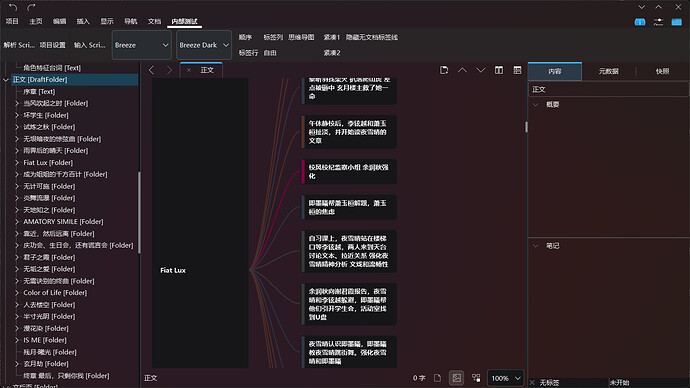This screenshot has height=388, width=690.
Task: Click the undo arrow icon
Action: click(13, 7)
